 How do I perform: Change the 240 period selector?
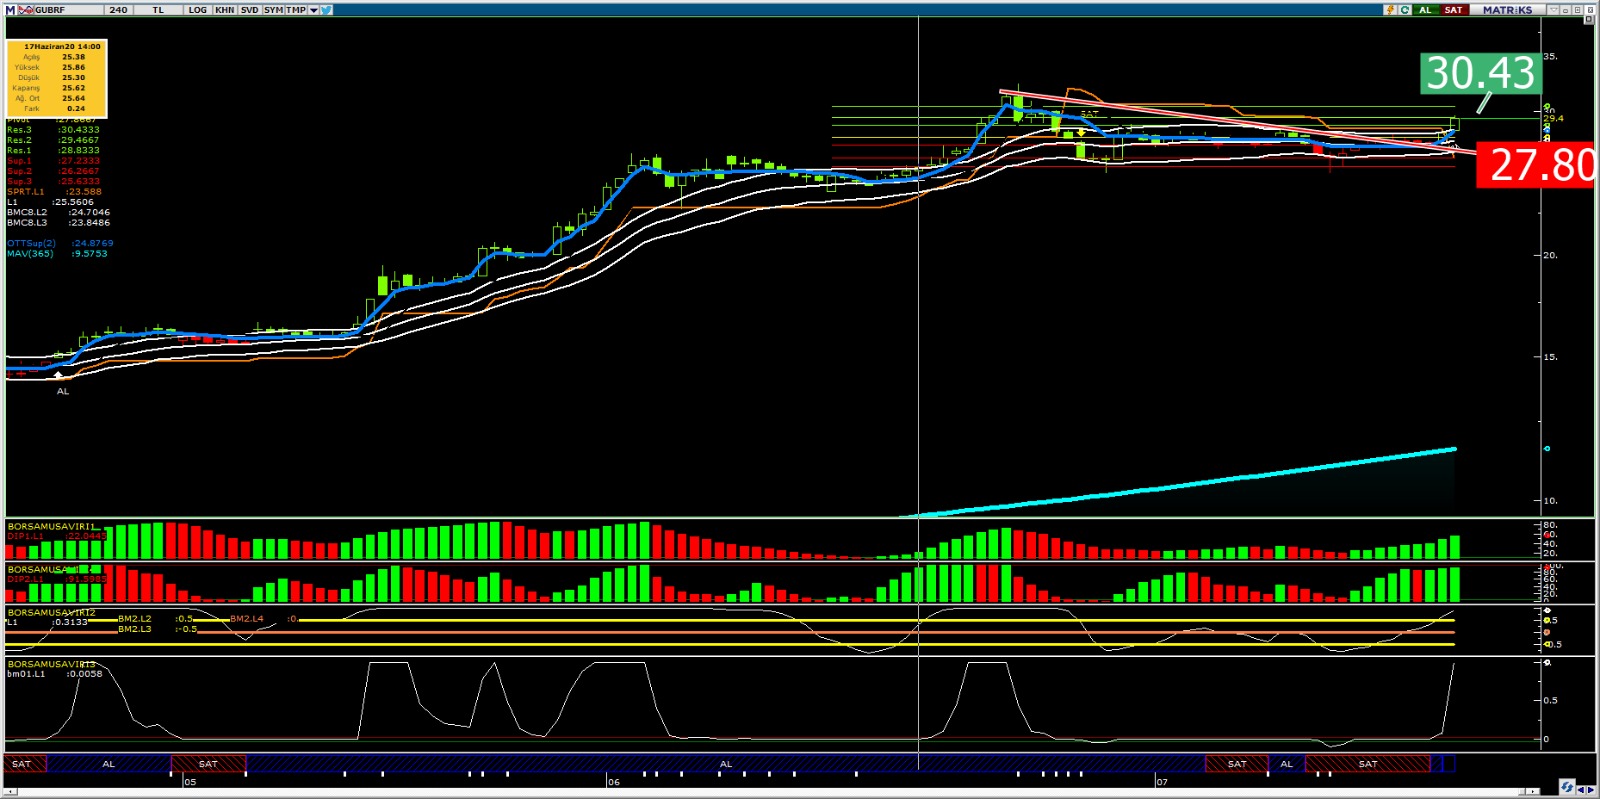coord(118,10)
